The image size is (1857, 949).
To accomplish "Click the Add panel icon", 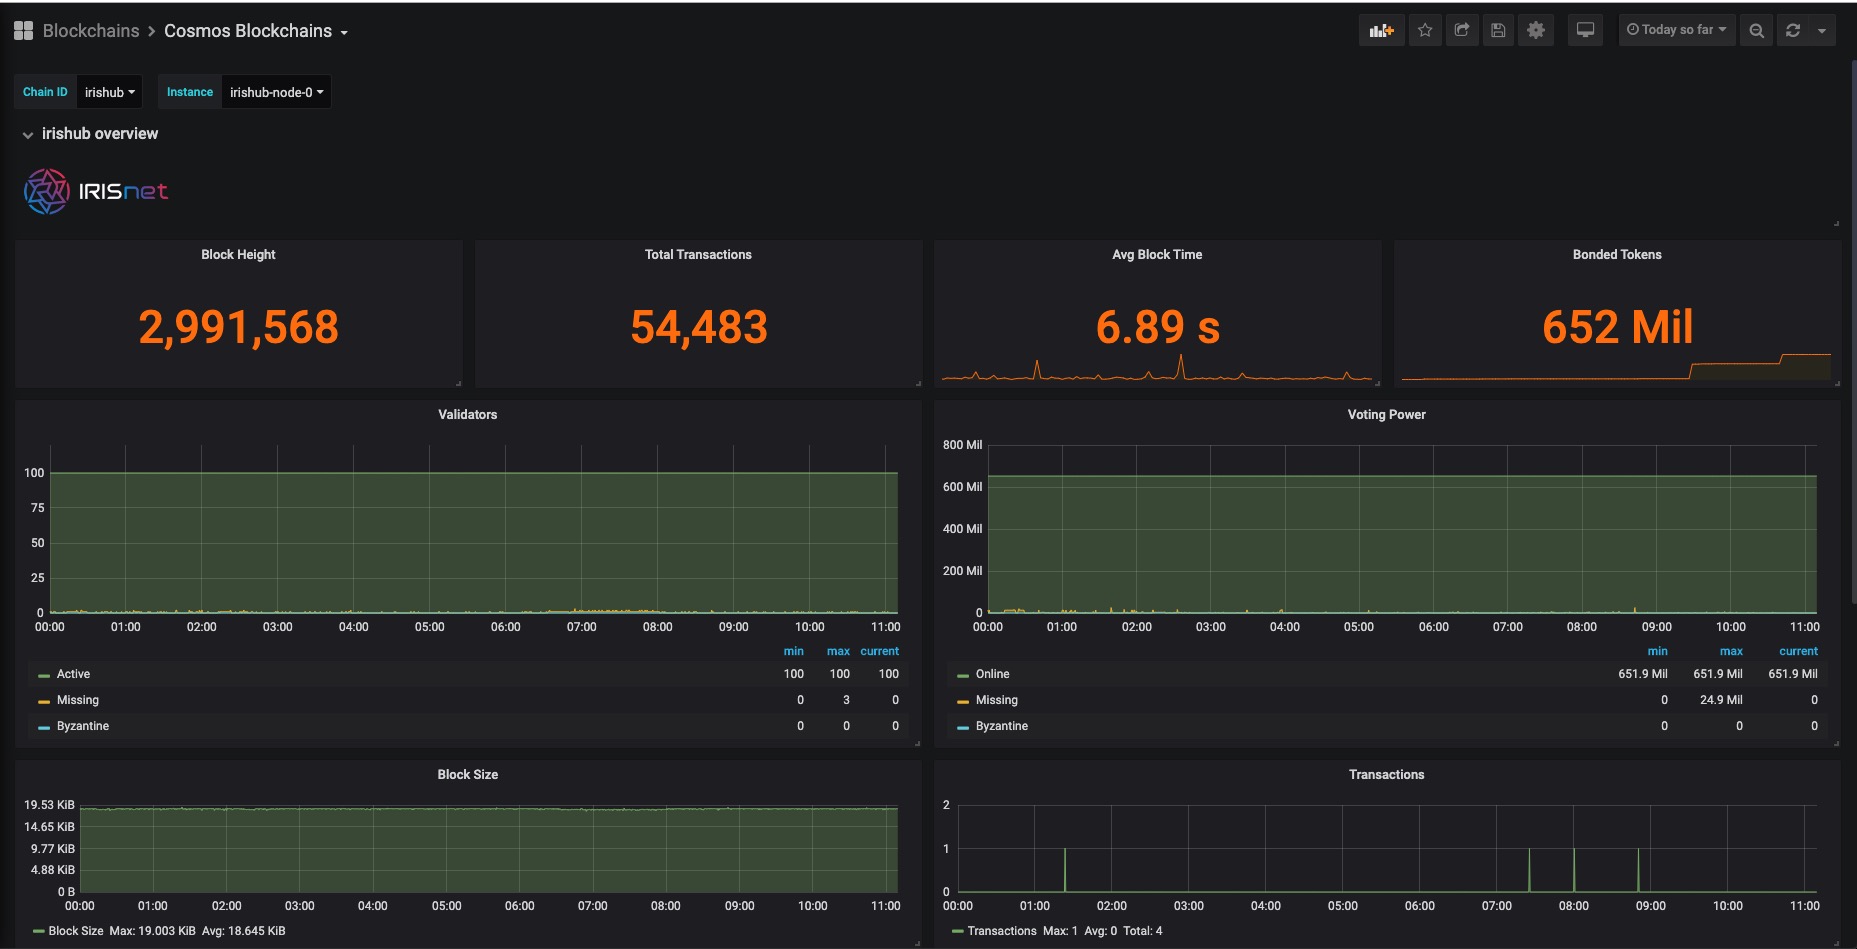I will point(1381,30).
